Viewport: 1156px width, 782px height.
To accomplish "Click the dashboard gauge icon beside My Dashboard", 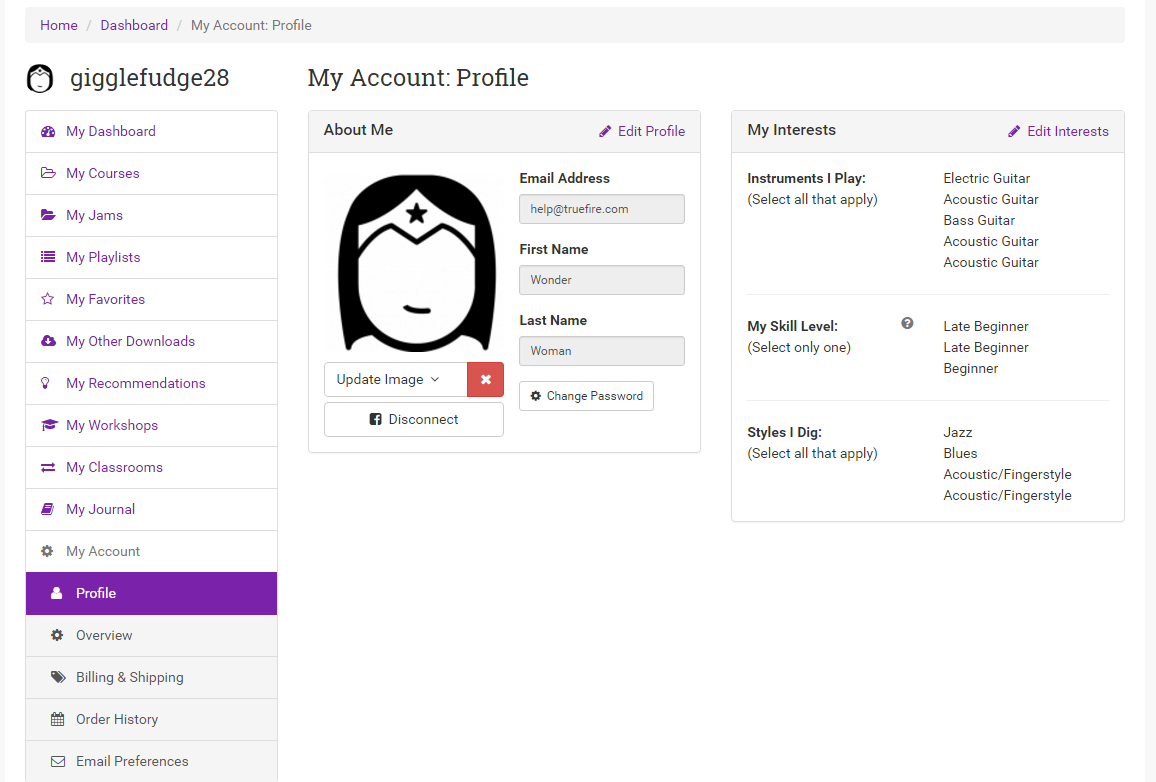I will (x=48, y=131).
